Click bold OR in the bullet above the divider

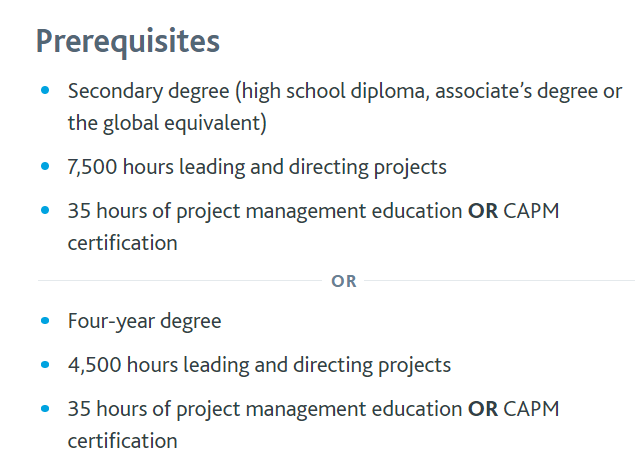point(483,211)
